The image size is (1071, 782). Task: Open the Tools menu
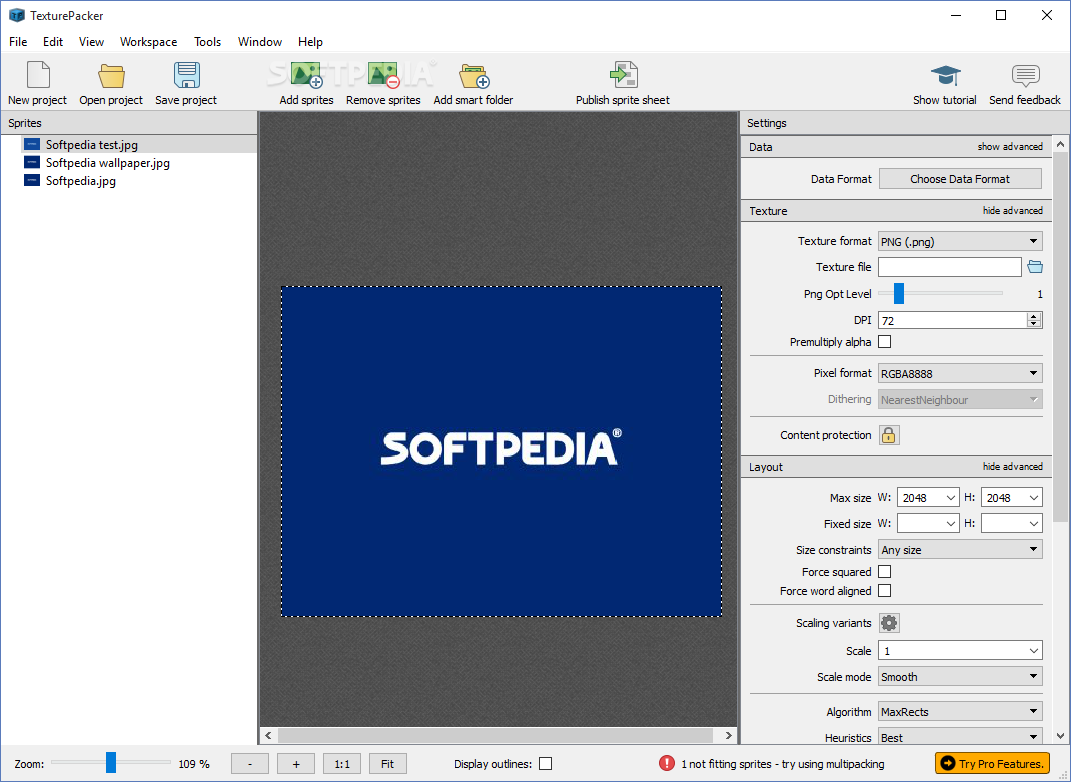pos(207,42)
